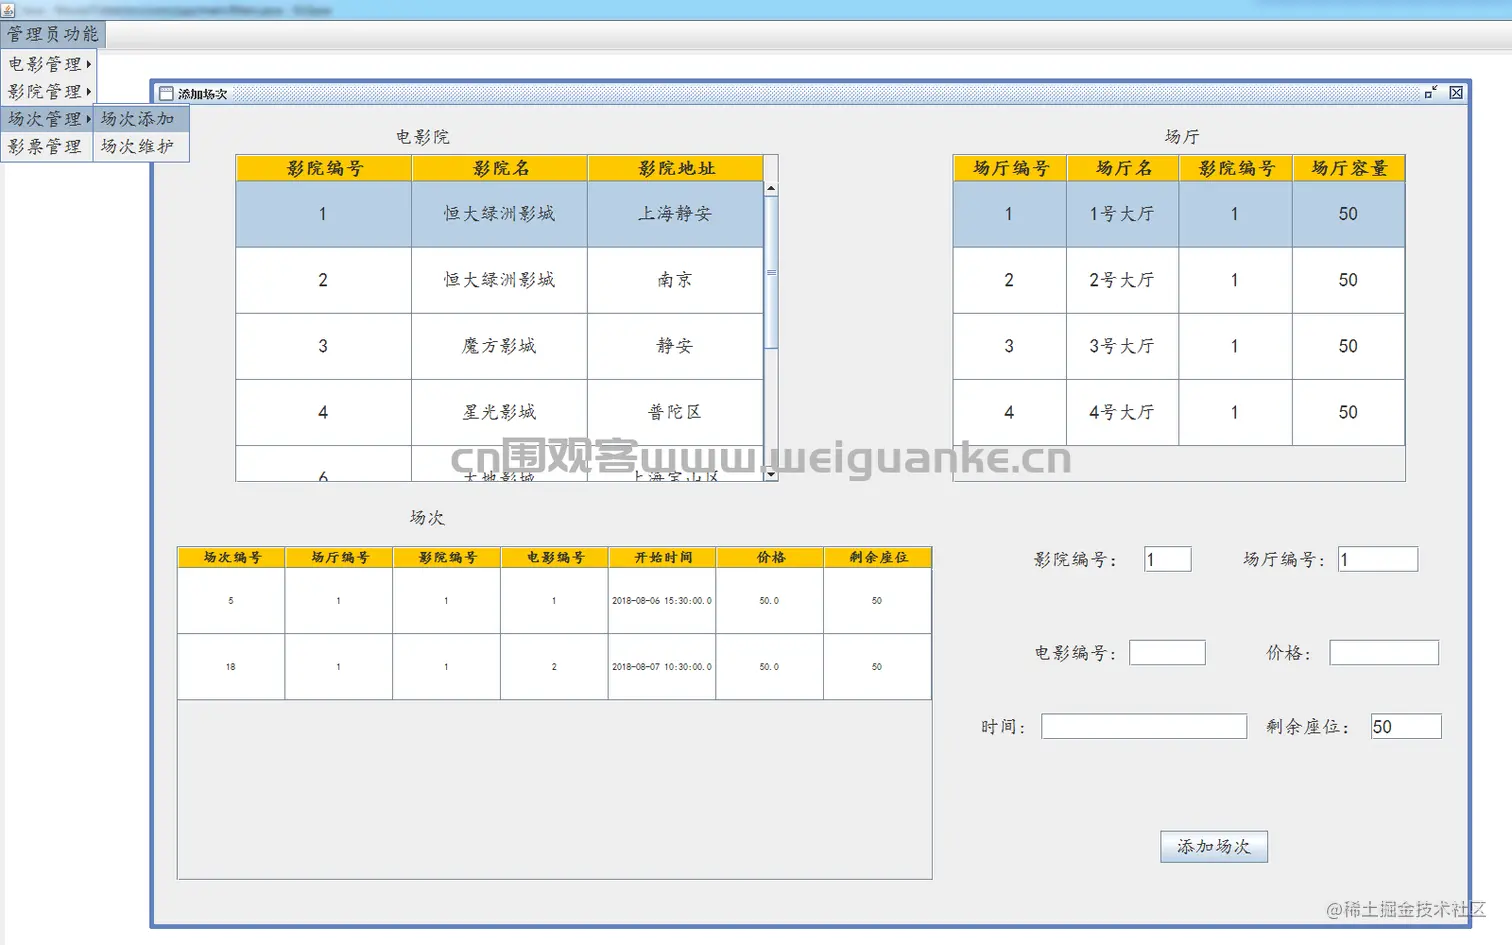This screenshot has width=1512, height=945.
Task: Click the cinema table scrollbar thumb
Action: click(771, 272)
